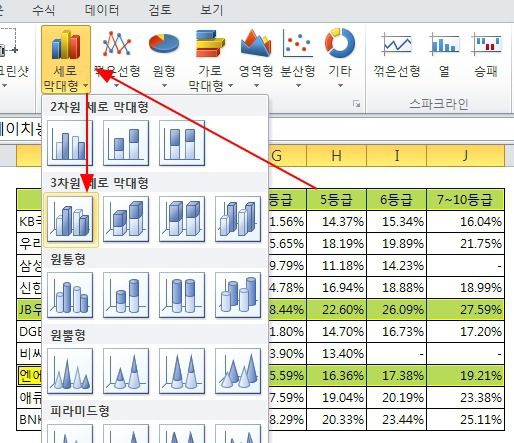The height and width of the screenshot is (443, 514).
Task: Open the 영역형 area chart gallery
Action: 256,58
